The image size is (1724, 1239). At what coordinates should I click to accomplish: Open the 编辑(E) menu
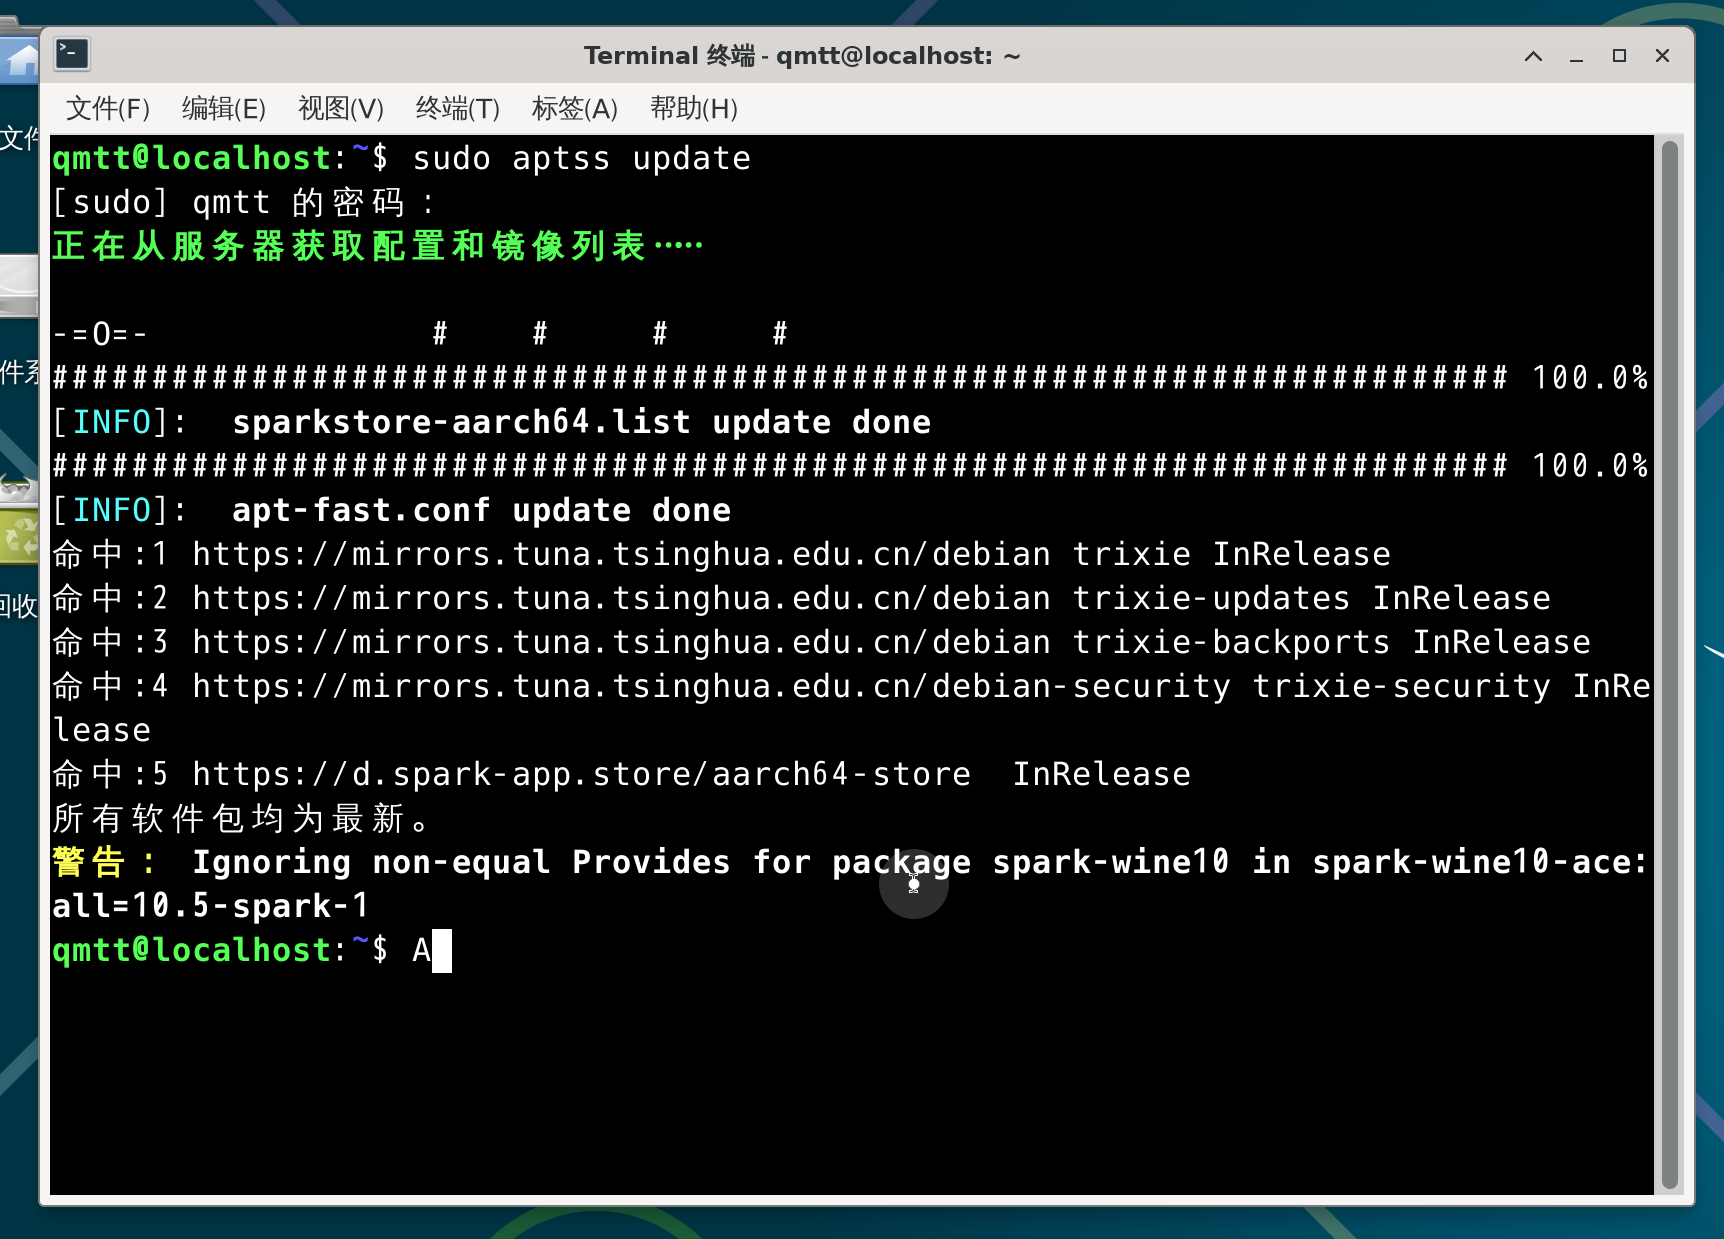click(224, 108)
